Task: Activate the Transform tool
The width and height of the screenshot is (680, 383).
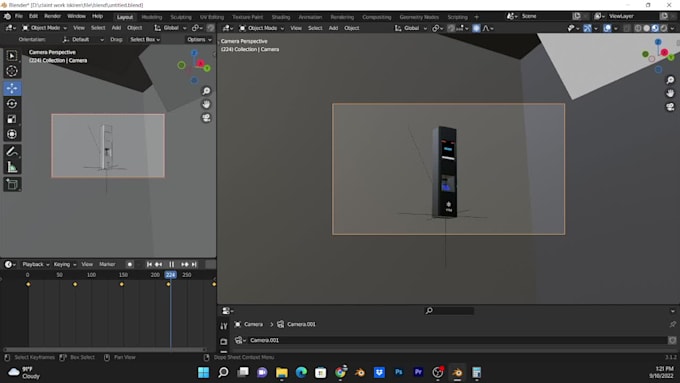Action: (x=12, y=134)
